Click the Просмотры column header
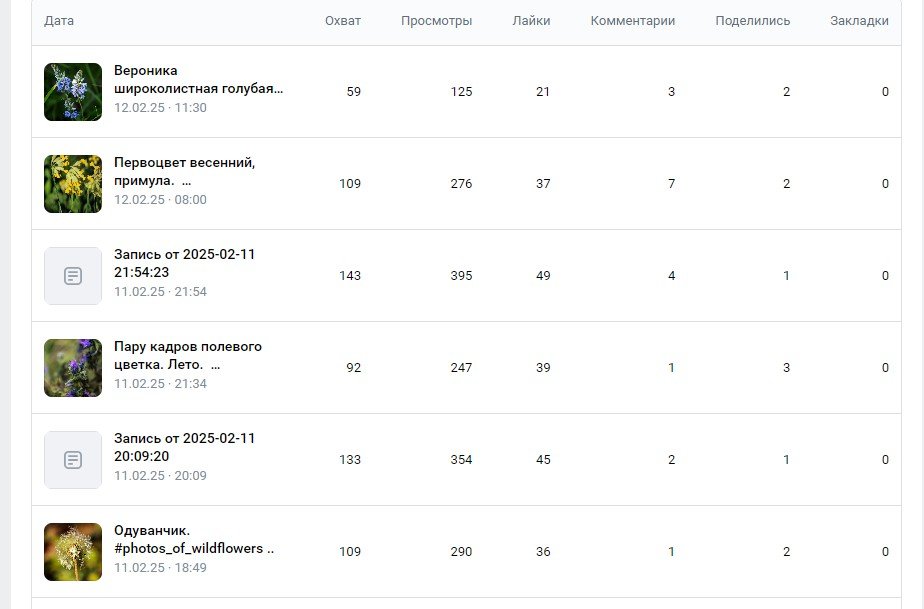This screenshot has height=609, width=924. point(436,21)
